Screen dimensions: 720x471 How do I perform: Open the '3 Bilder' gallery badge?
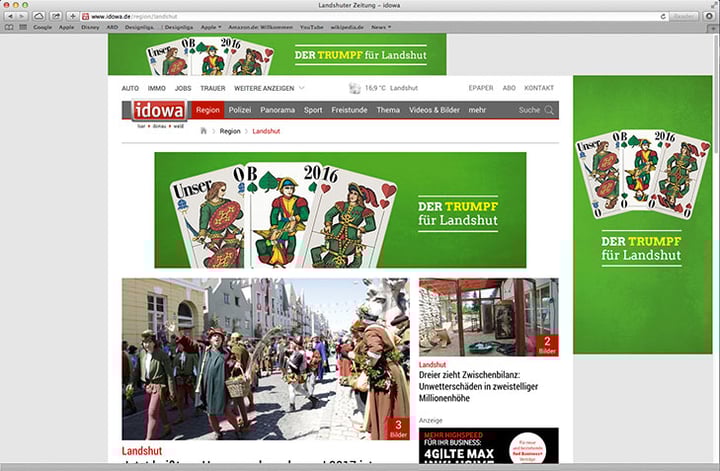click(398, 428)
